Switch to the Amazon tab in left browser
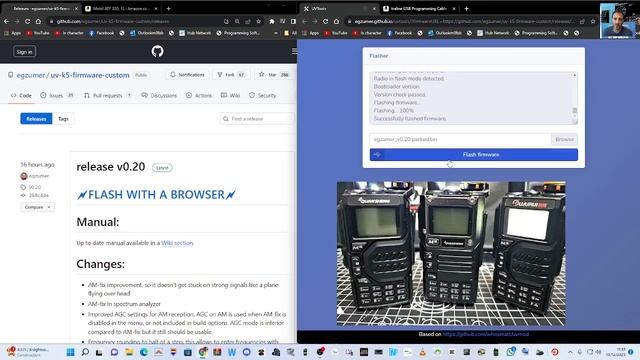This screenshot has height=360, width=640. pos(121,9)
